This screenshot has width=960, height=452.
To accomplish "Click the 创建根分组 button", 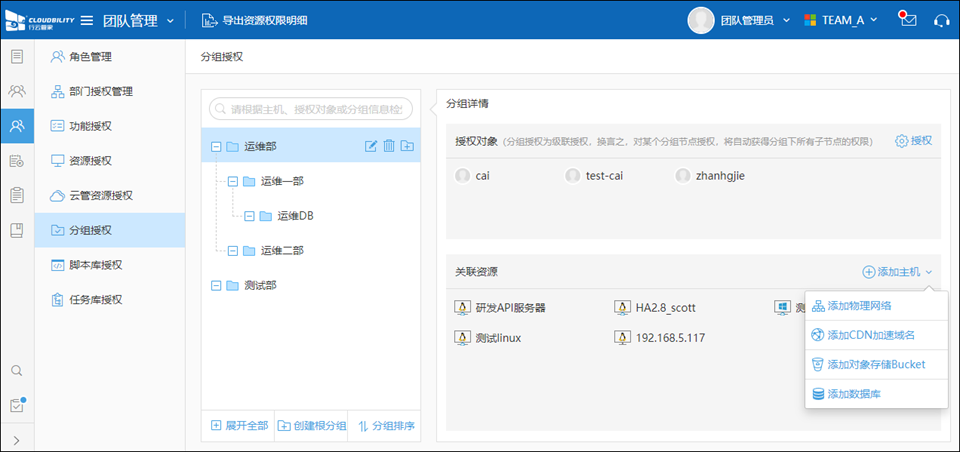I will tap(311, 426).
